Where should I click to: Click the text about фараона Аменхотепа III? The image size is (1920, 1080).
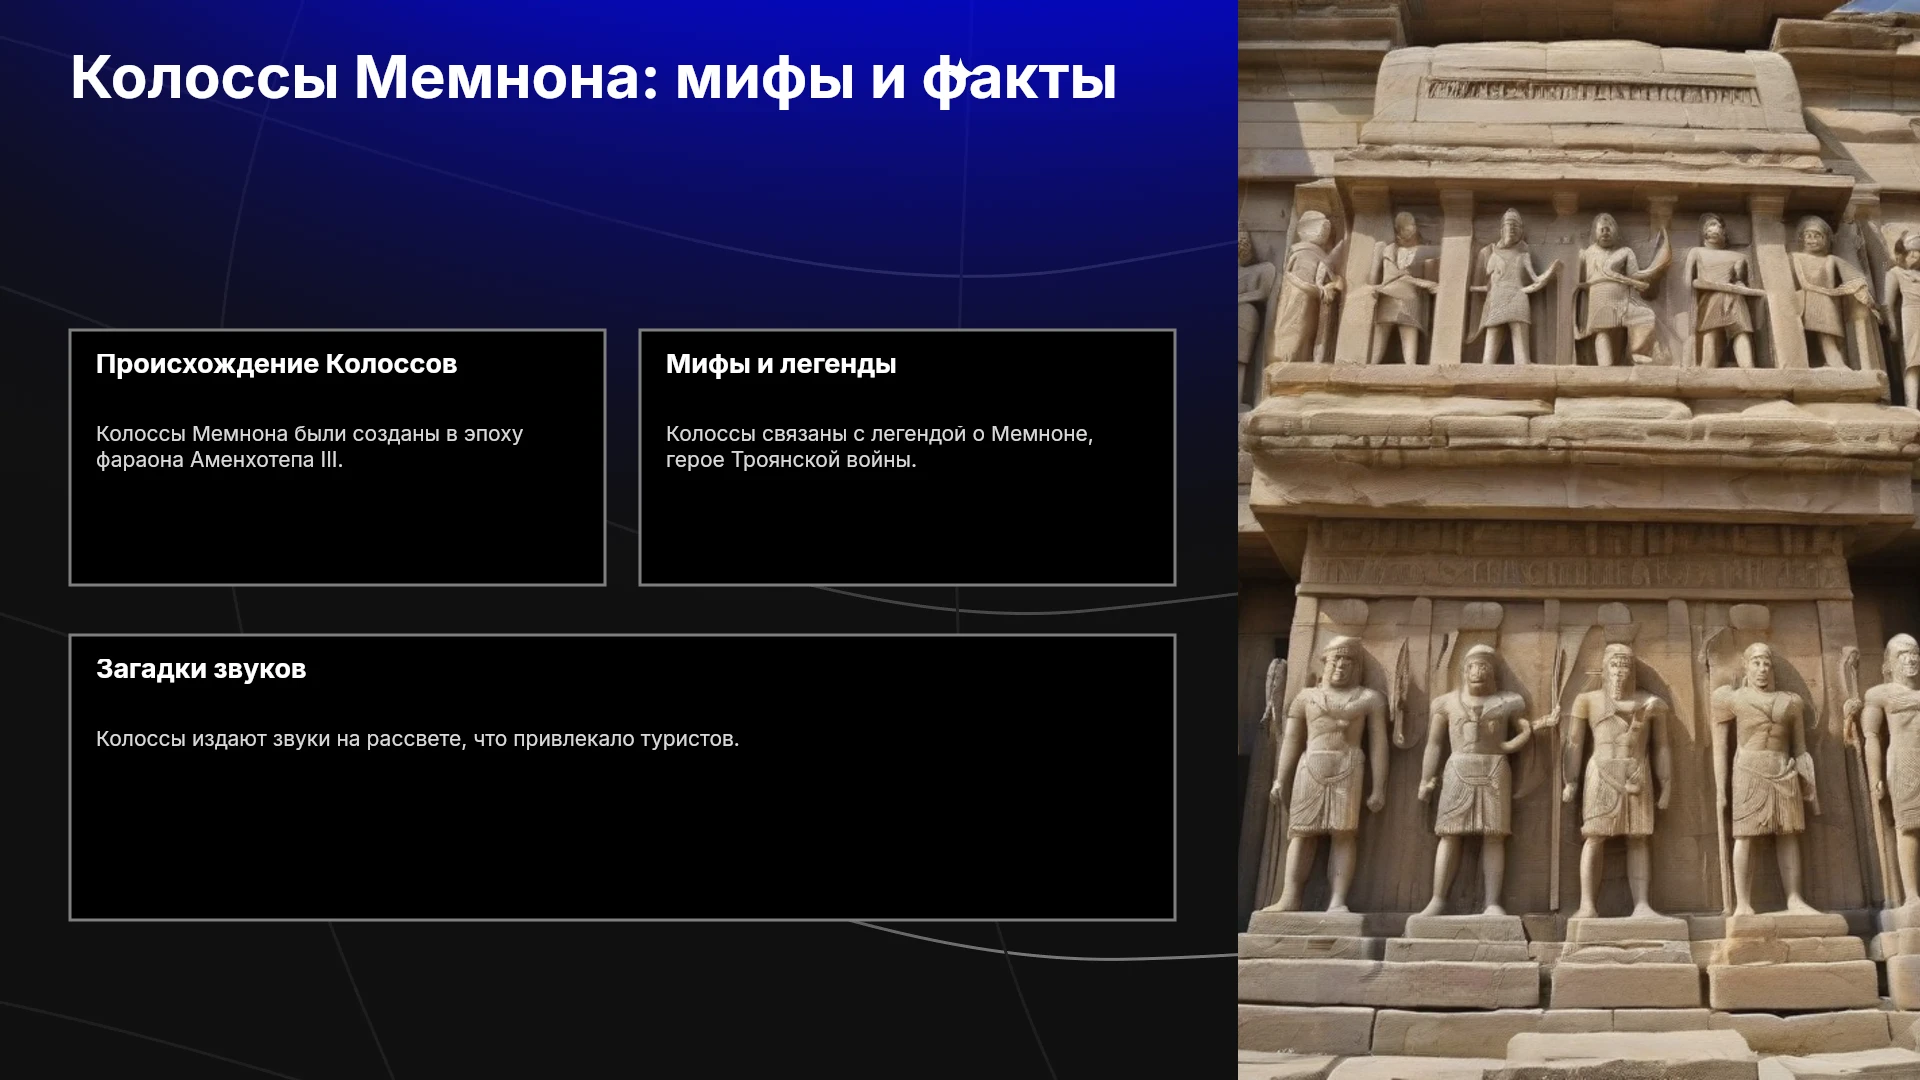tap(309, 447)
